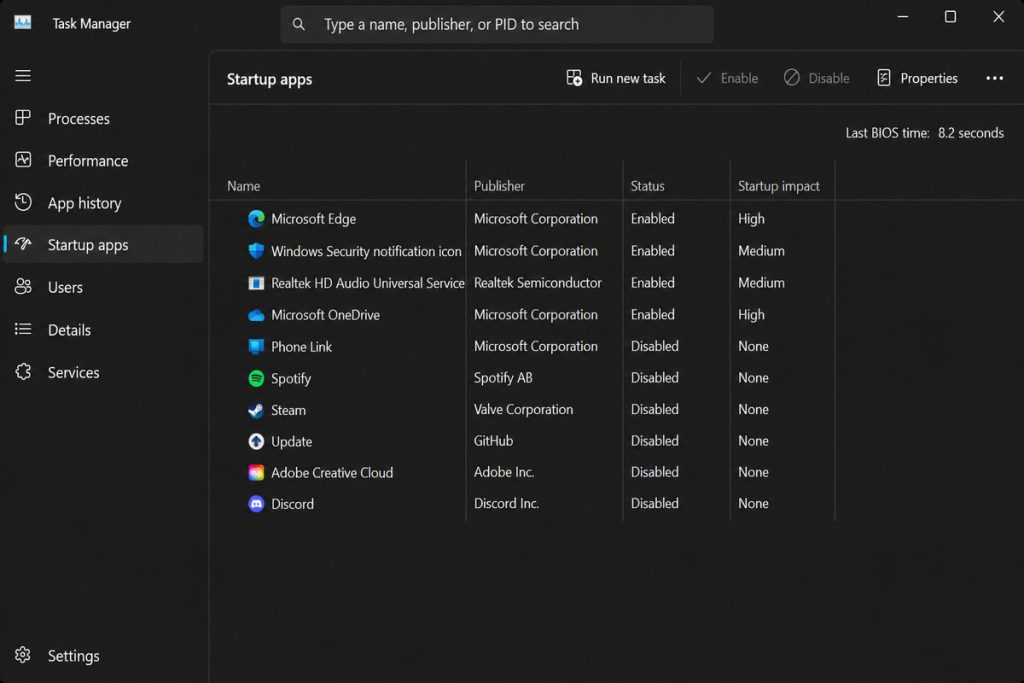Select the Microsoft OneDrive entry
Image resolution: width=1024 pixels, height=683 pixels.
pyautogui.click(x=325, y=315)
